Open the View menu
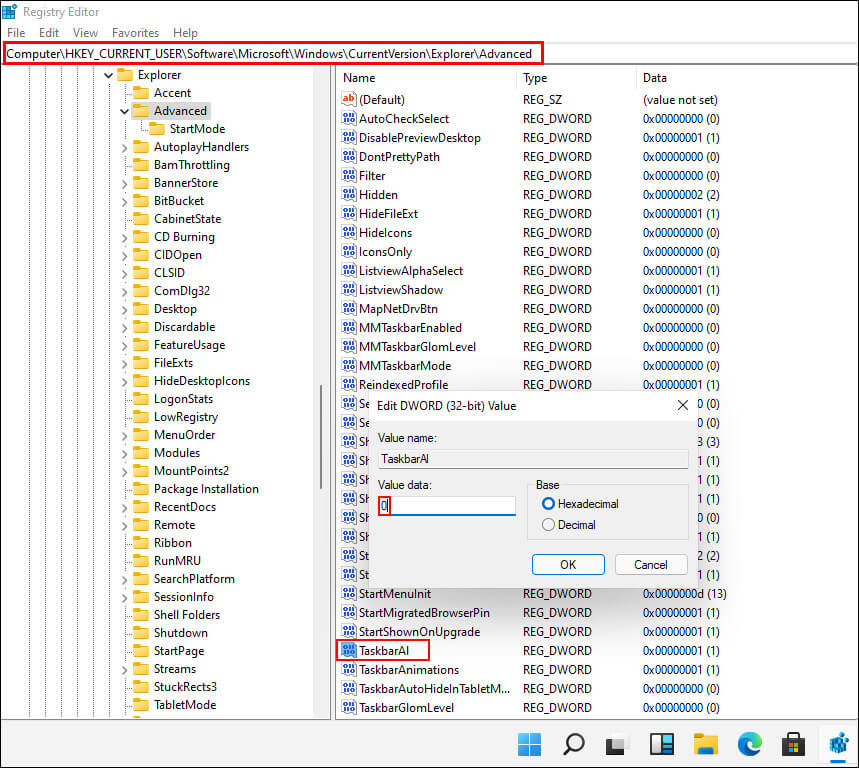 (x=85, y=33)
